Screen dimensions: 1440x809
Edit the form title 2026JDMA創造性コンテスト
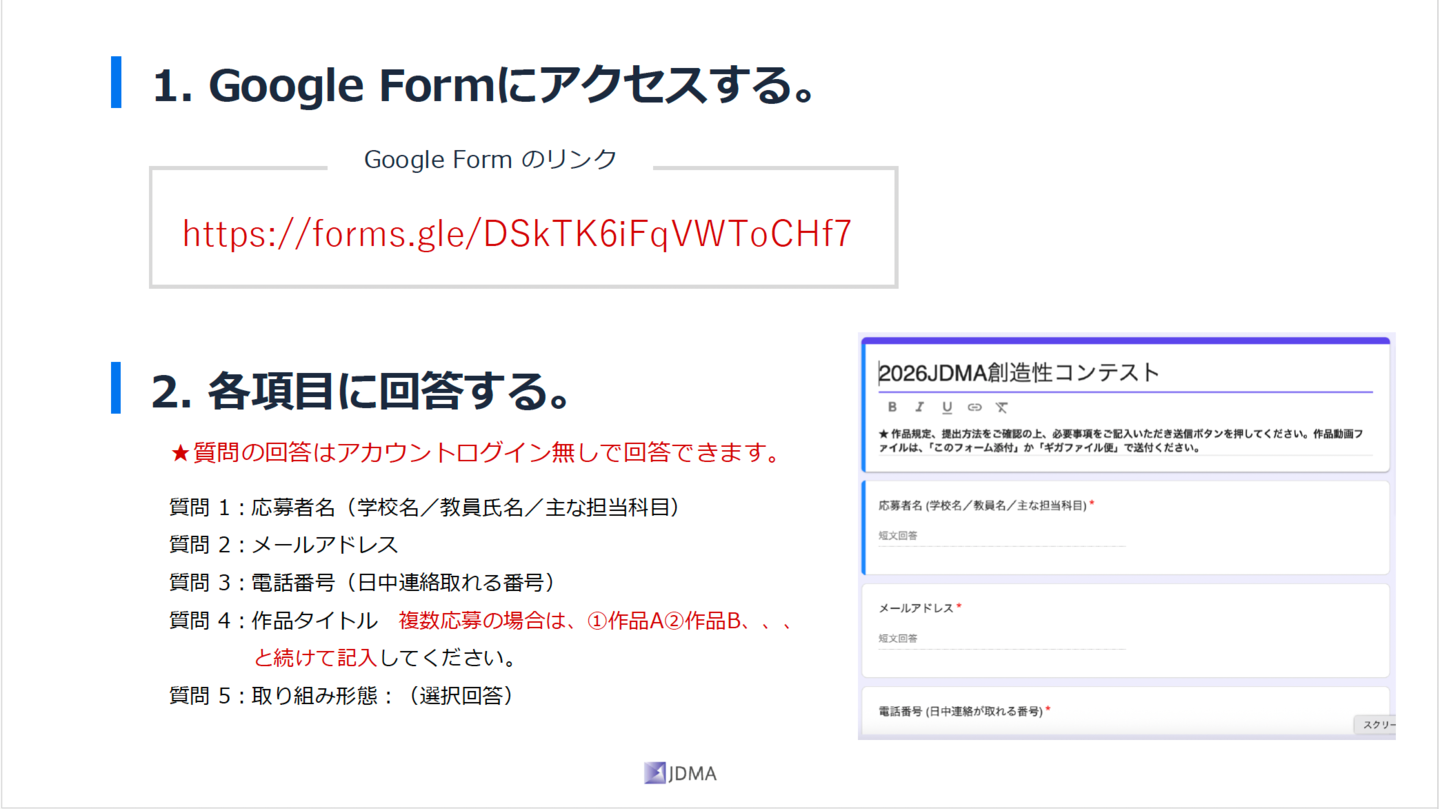coord(1019,373)
